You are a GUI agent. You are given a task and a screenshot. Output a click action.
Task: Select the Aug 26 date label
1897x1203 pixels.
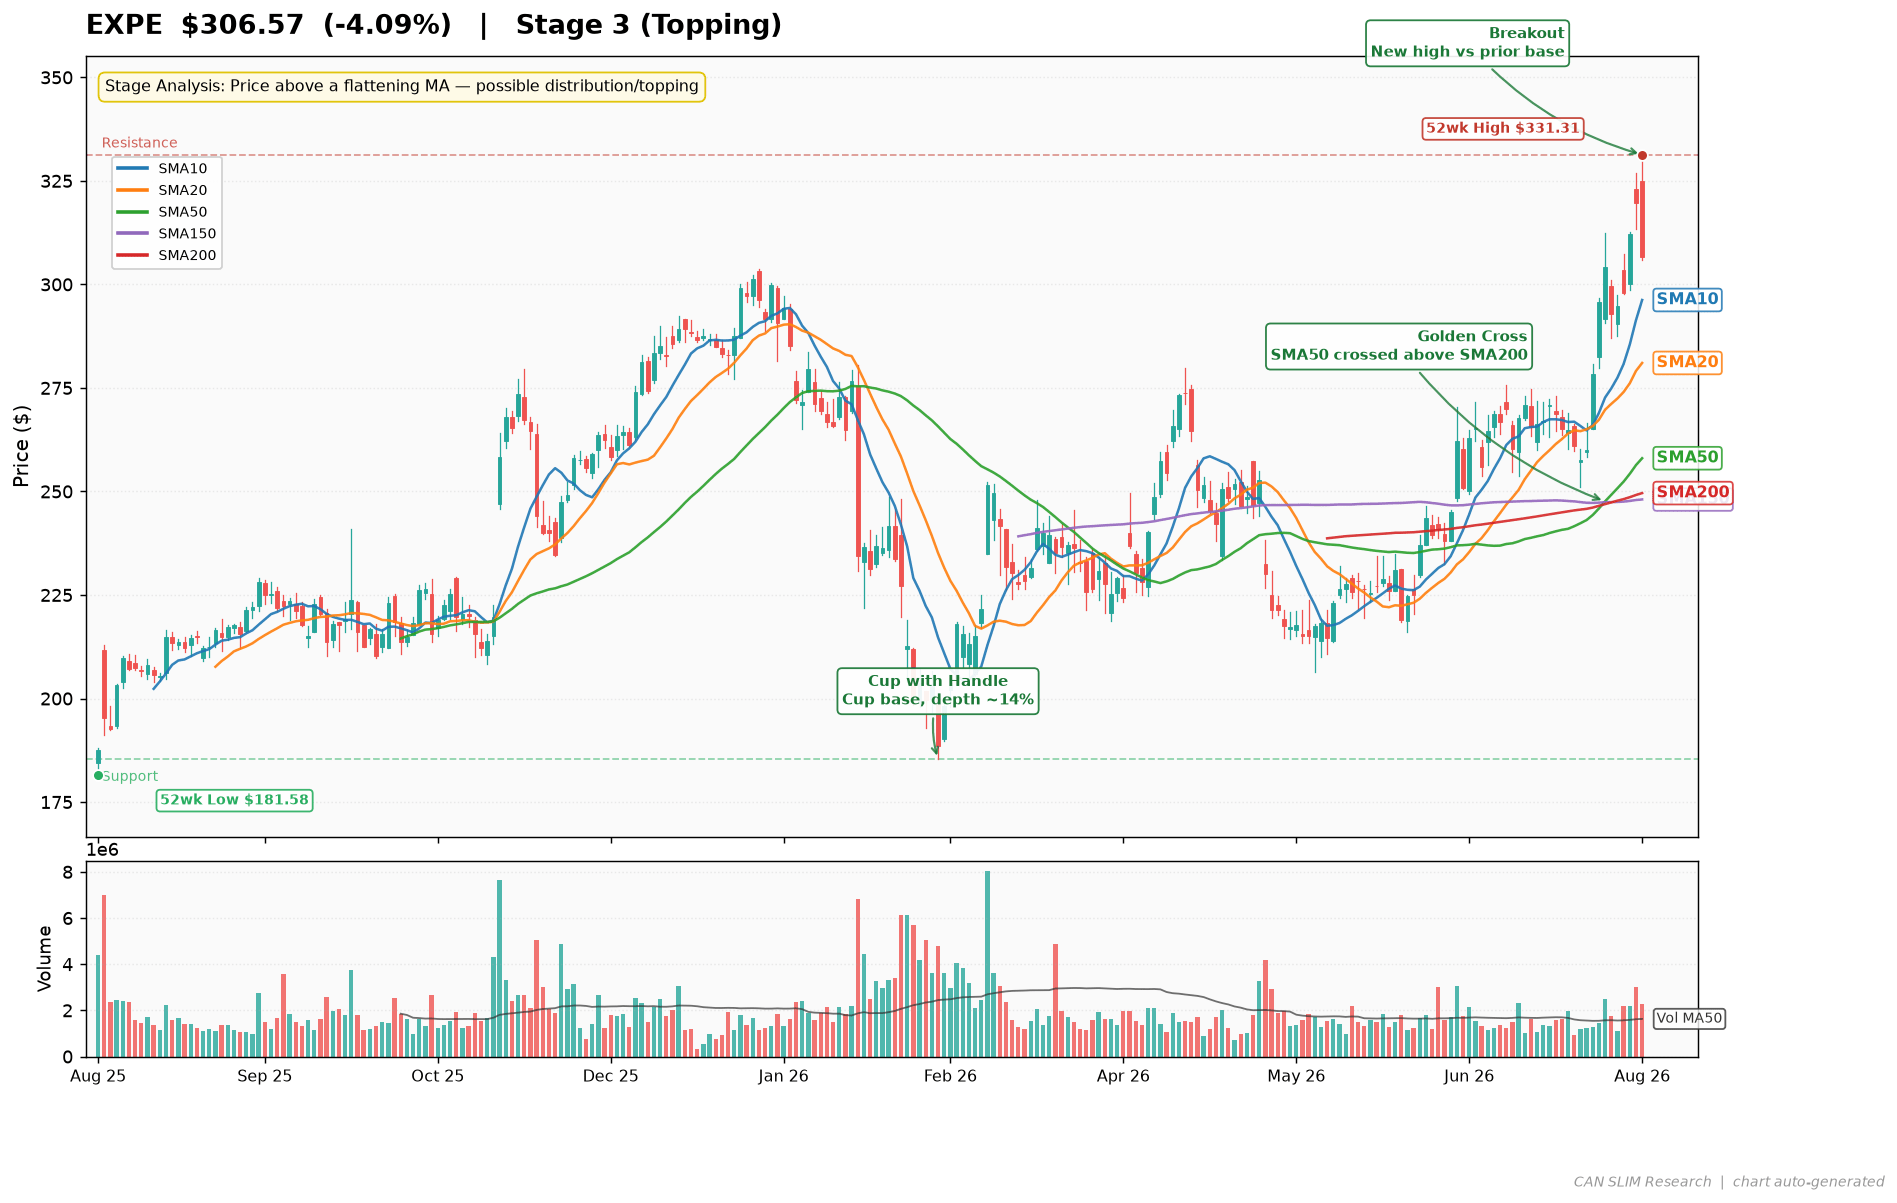(1642, 1077)
